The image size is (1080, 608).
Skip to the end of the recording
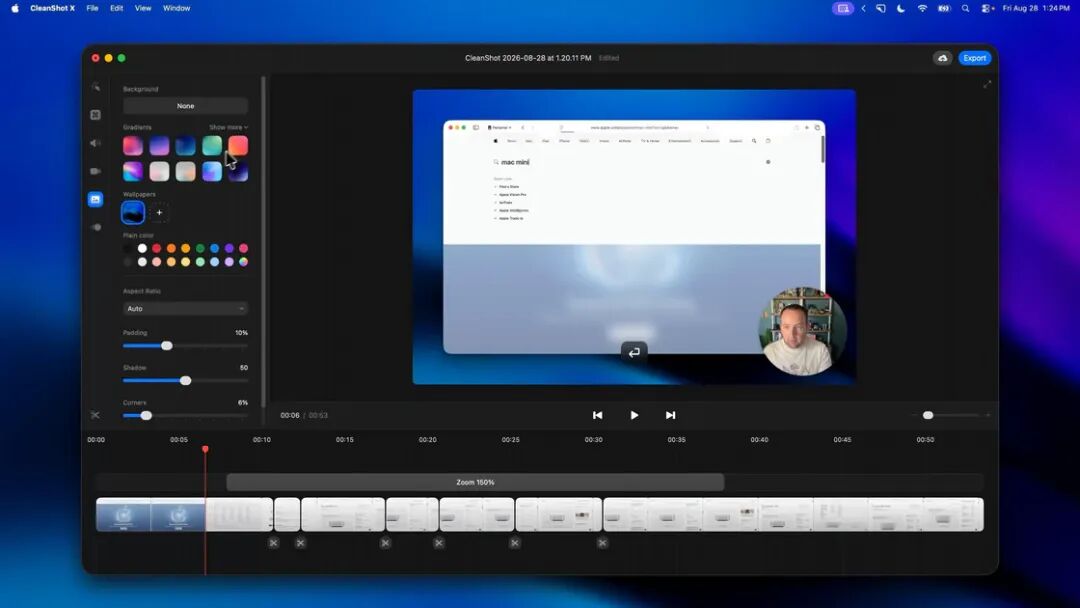pos(670,415)
